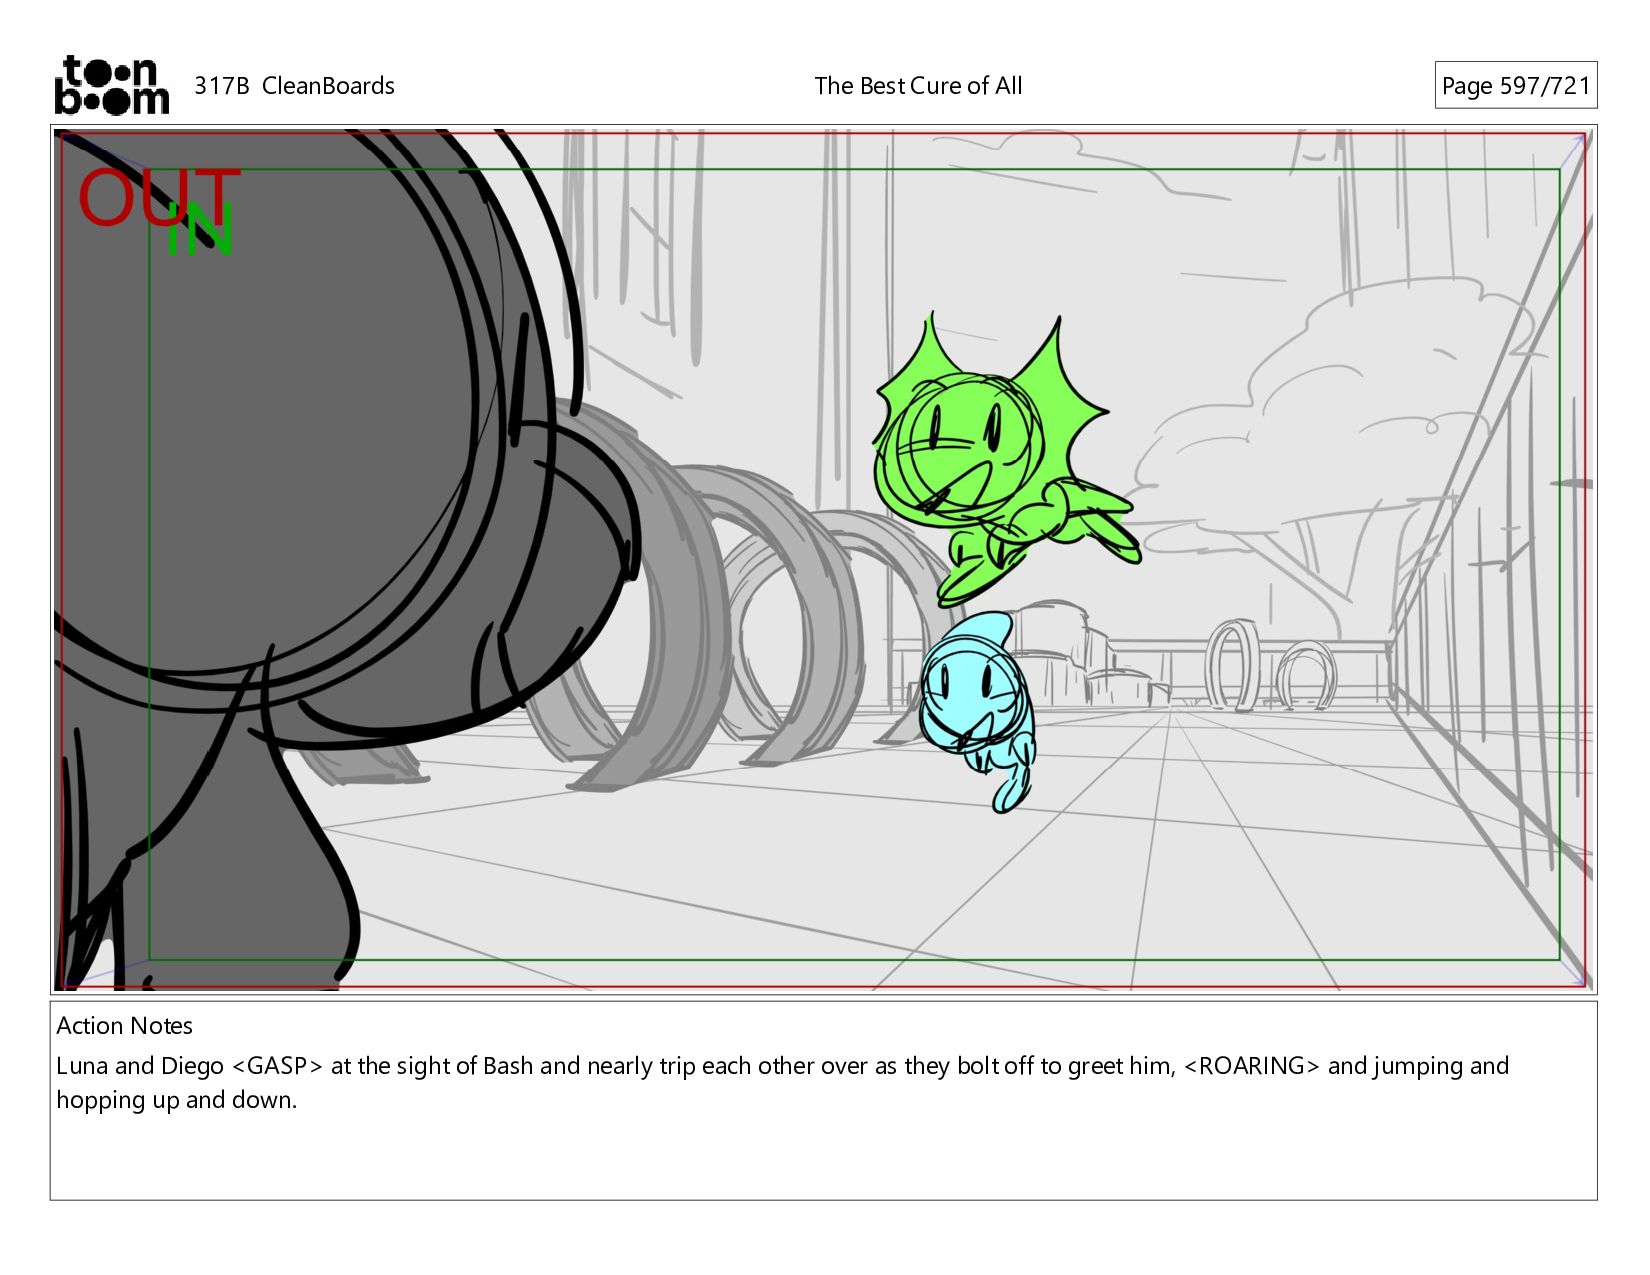This screenshot has width=1650, height=1275.
Task: Click the action note text starting 'Luna and Diego'
Action: 782,1083
